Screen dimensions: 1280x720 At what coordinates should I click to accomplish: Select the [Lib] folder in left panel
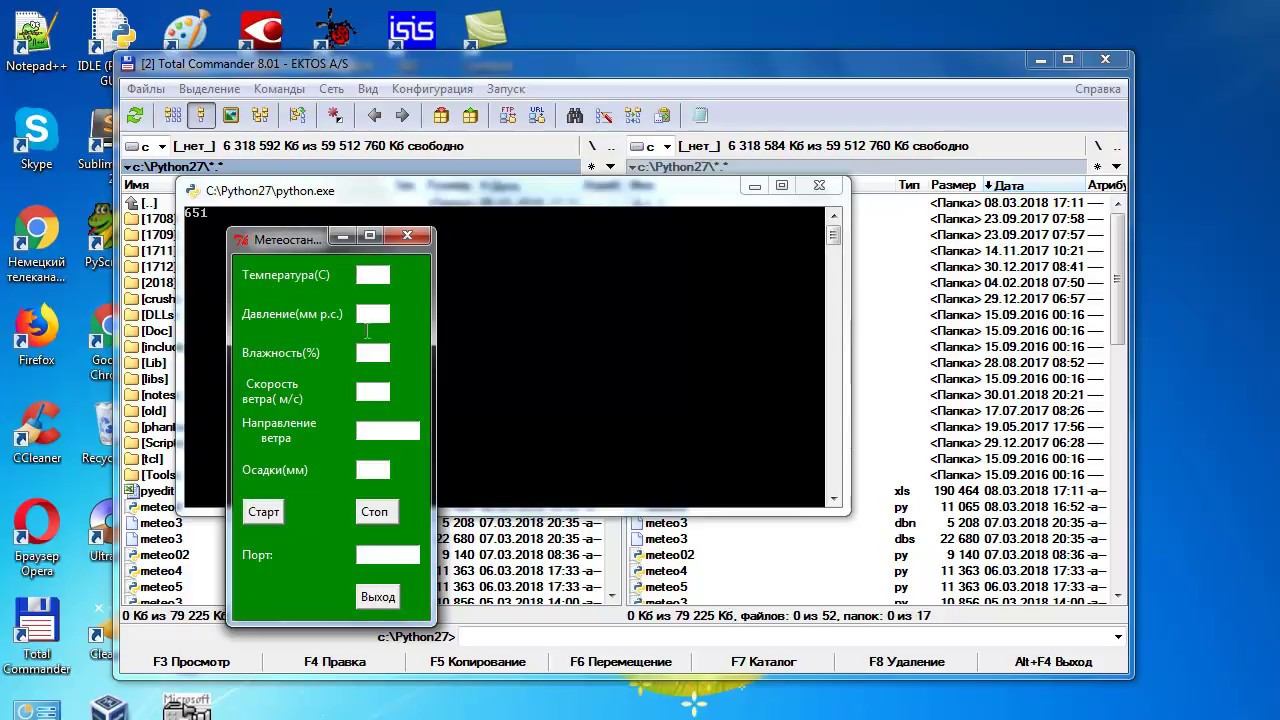[153, 363]
